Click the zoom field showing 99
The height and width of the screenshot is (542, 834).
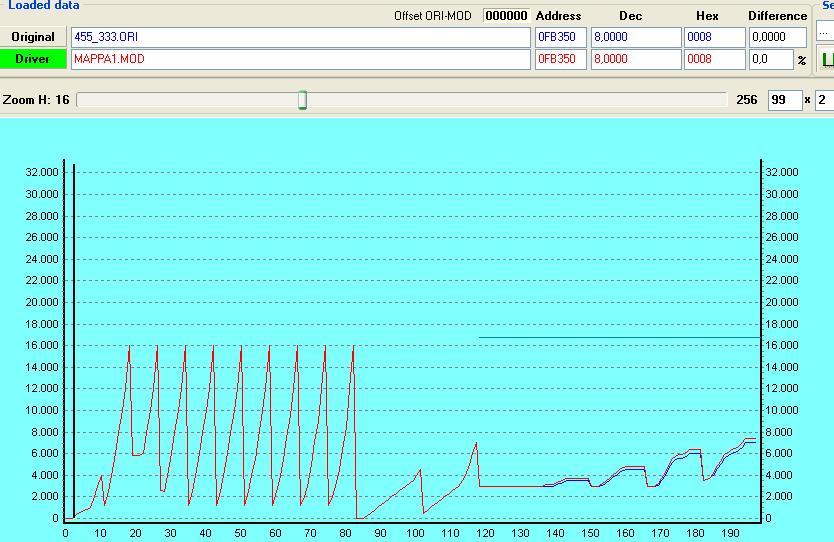point(785,100)
